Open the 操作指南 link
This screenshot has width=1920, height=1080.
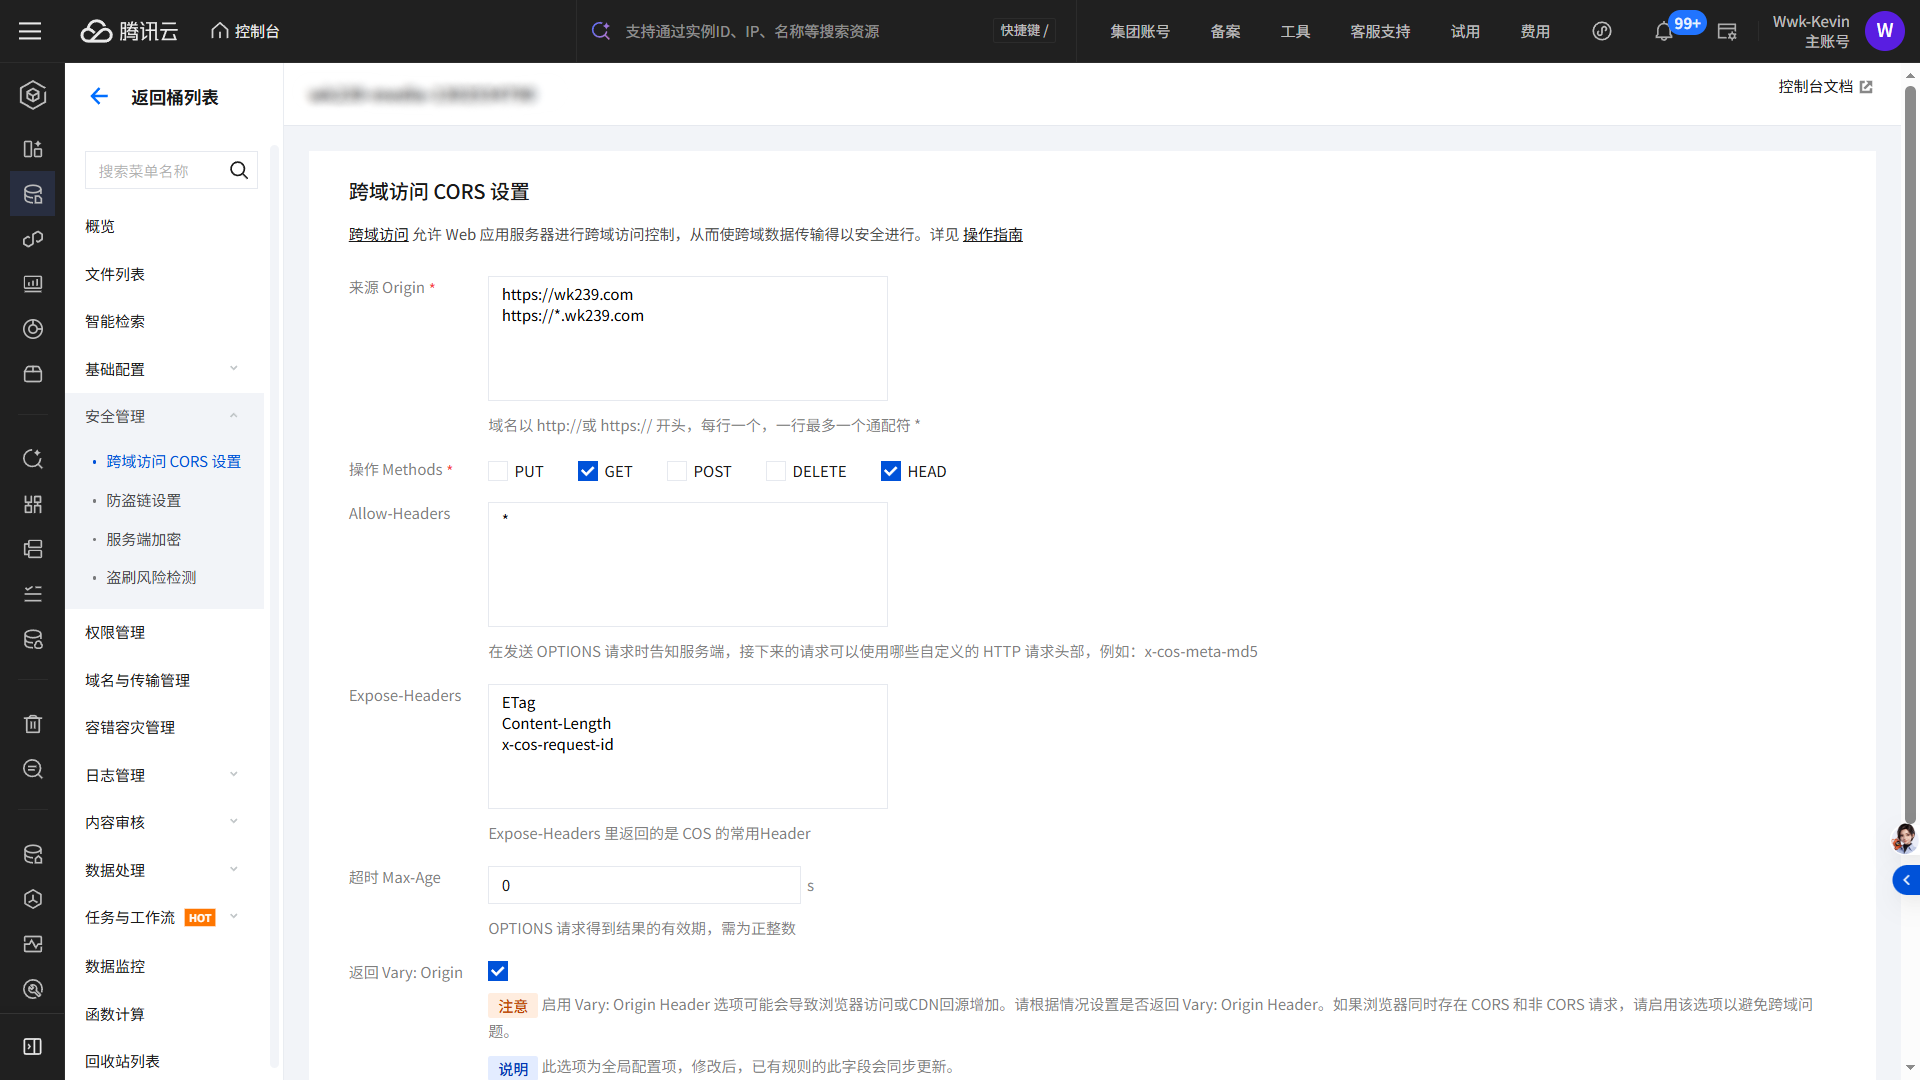coord(992,234)
